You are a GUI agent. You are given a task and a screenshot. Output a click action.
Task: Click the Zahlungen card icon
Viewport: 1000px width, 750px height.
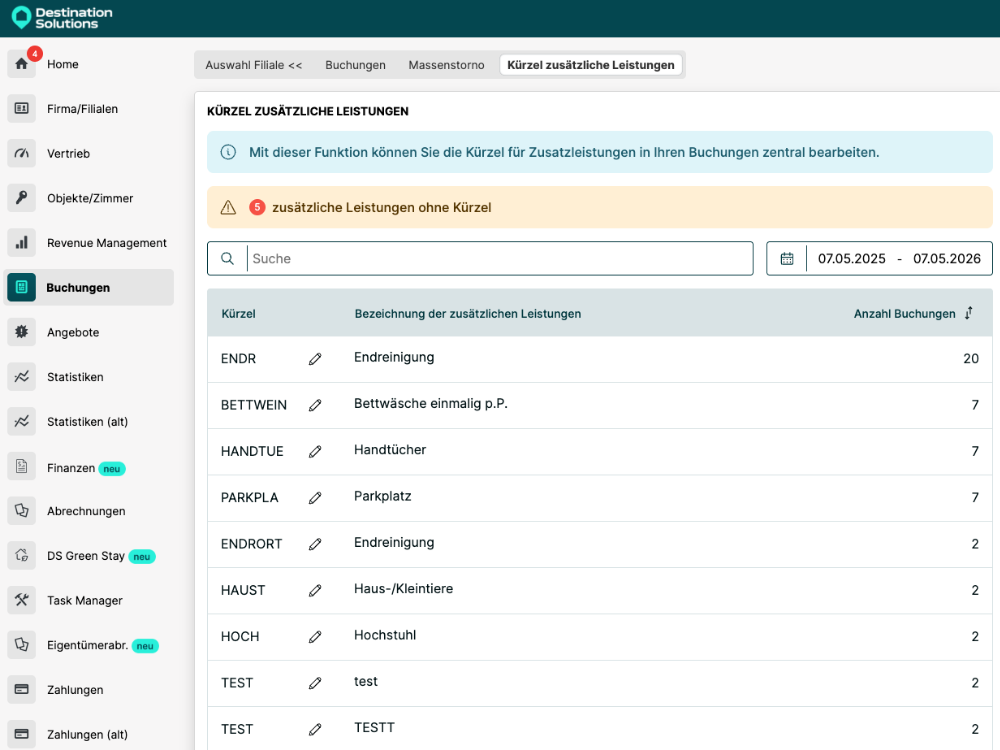[x=22, y=689]
